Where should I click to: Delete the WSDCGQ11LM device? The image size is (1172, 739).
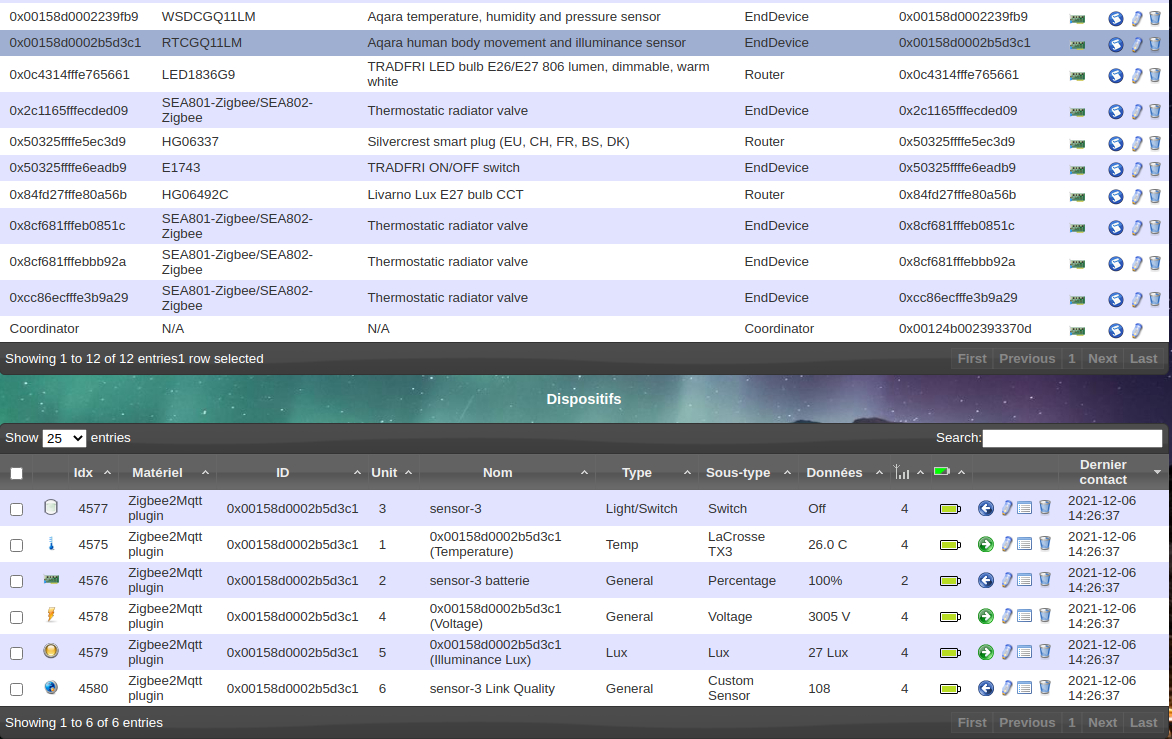[x=1155, y=17]
